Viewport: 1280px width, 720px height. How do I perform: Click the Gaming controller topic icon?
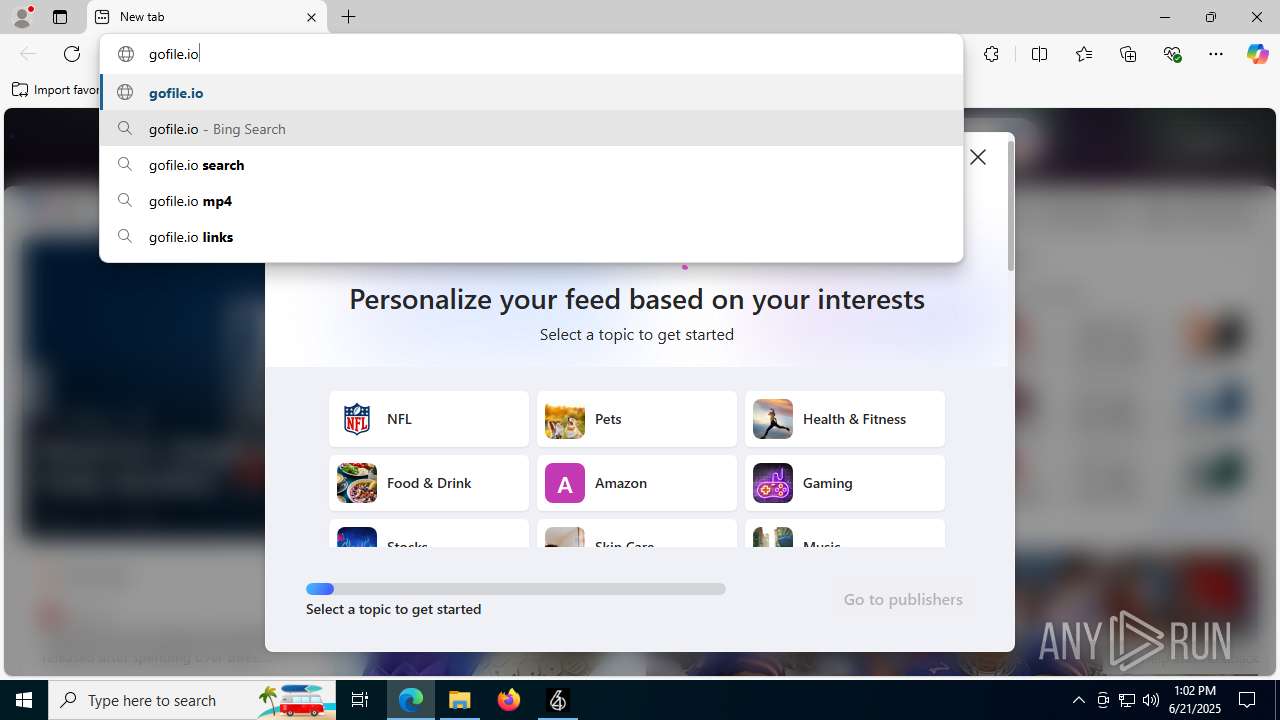773,483
